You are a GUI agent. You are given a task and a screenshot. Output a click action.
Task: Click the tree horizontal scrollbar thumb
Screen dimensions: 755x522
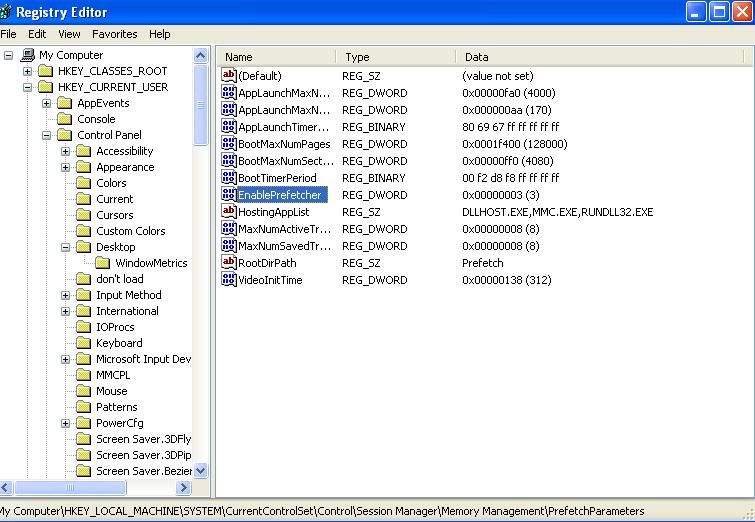tap(70, 488)
